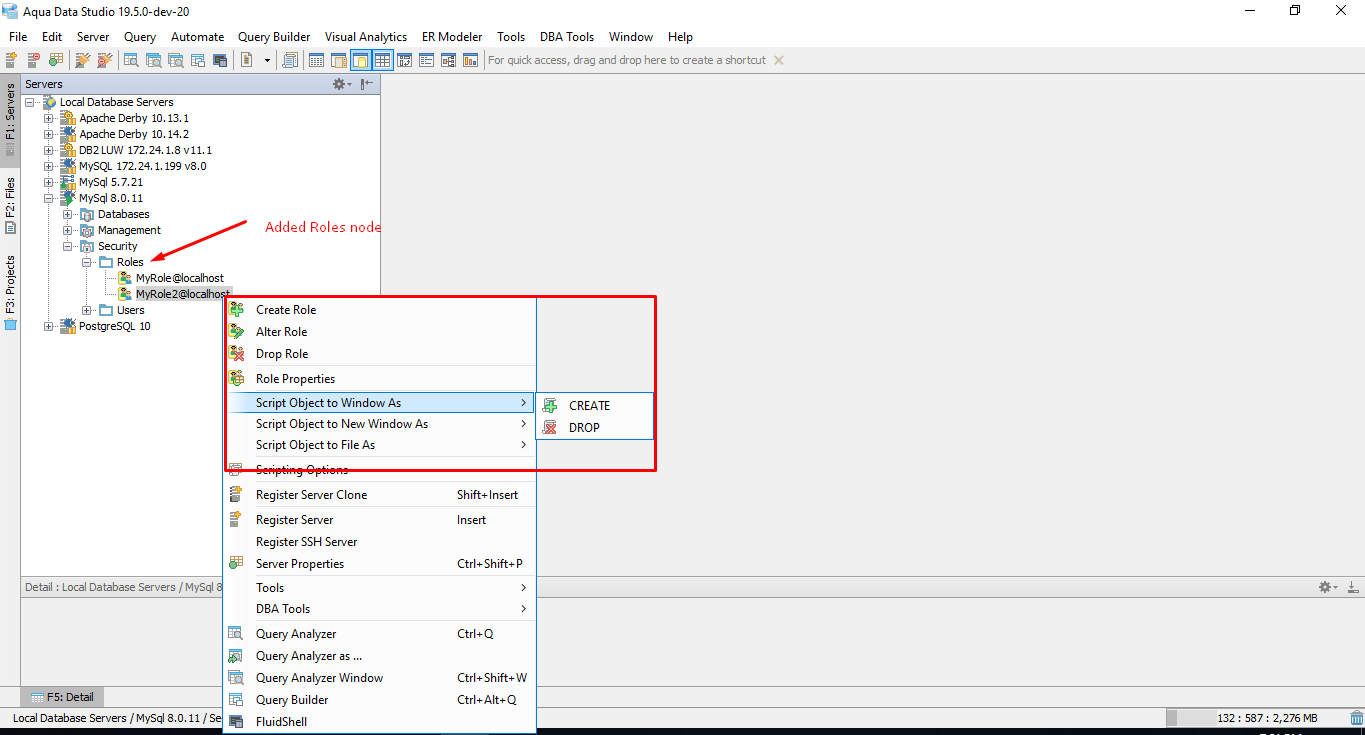Click the Servers panel collapse arrow icon

click(x=367, y=84)
